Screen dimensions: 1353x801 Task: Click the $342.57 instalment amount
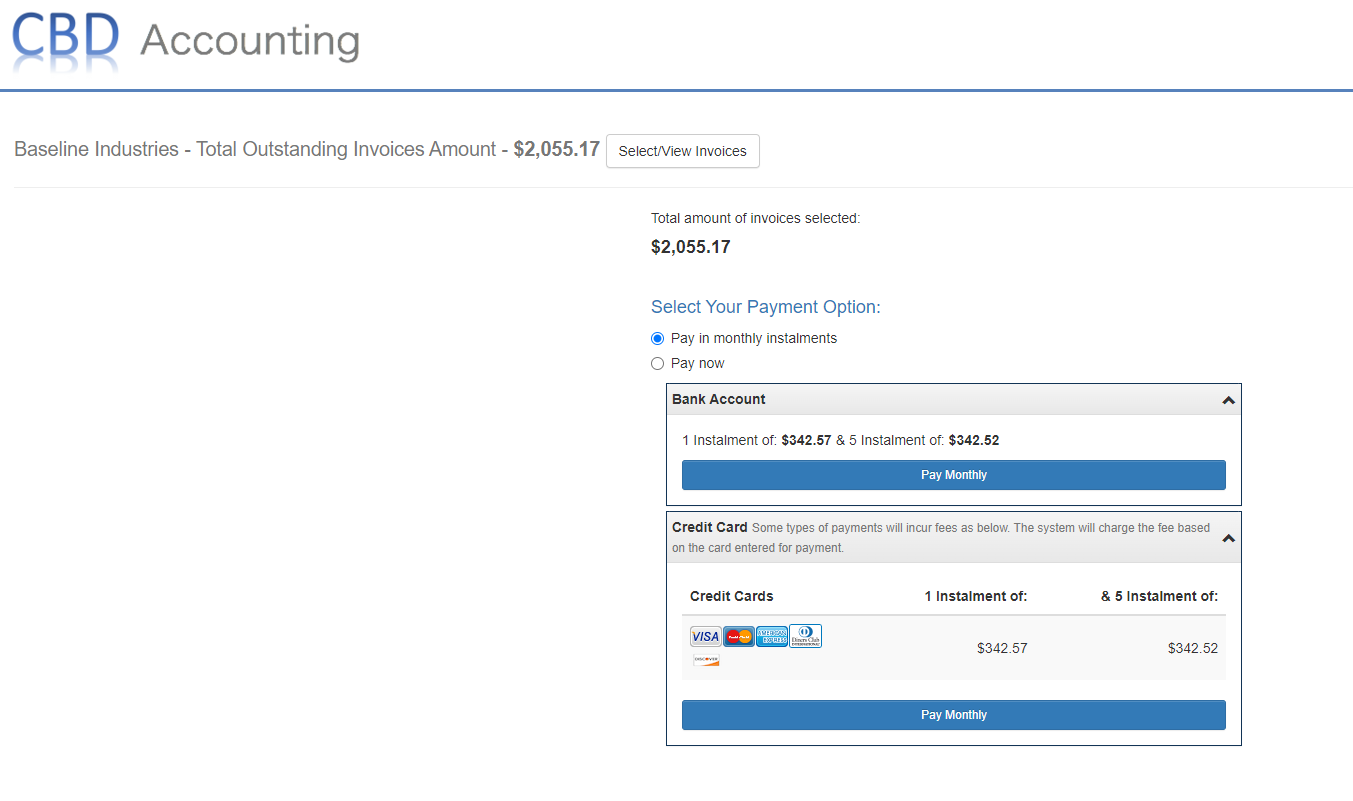point(1002,648)
